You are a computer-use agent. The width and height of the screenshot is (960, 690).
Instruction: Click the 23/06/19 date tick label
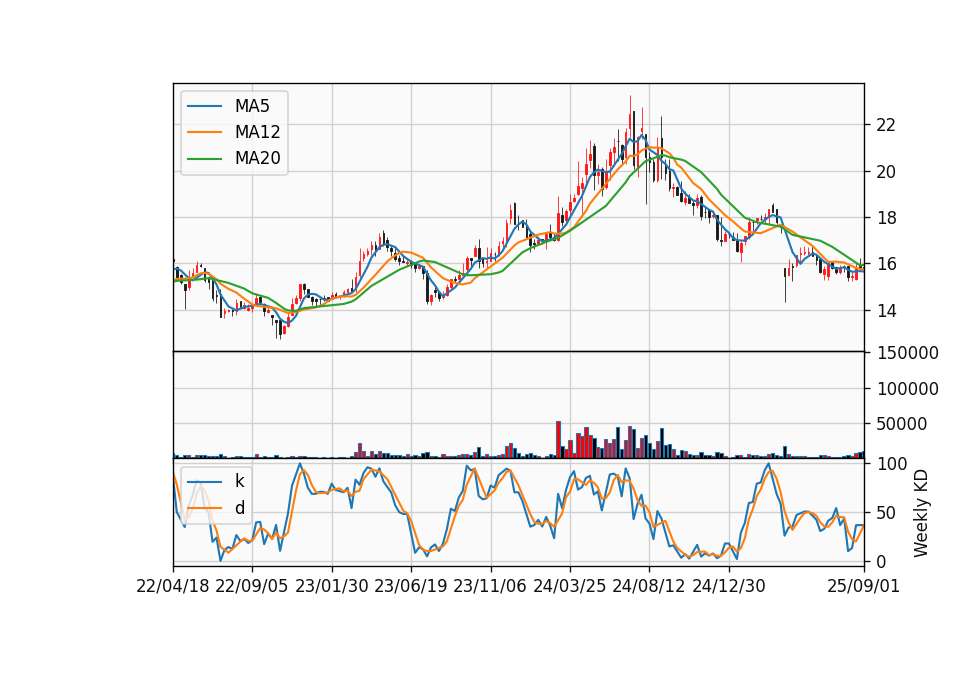coord(410,587)
